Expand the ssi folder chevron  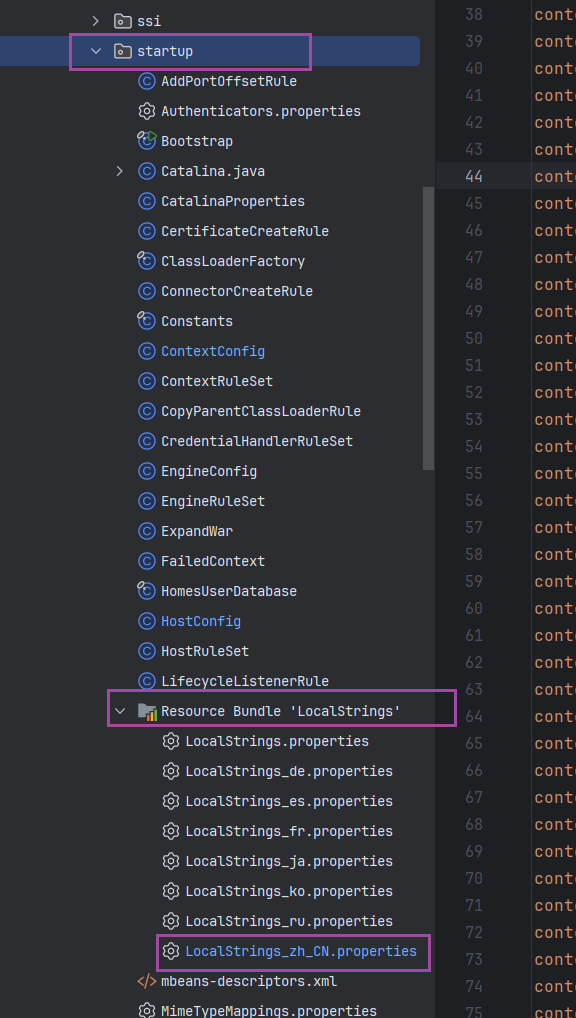[95, 21]
